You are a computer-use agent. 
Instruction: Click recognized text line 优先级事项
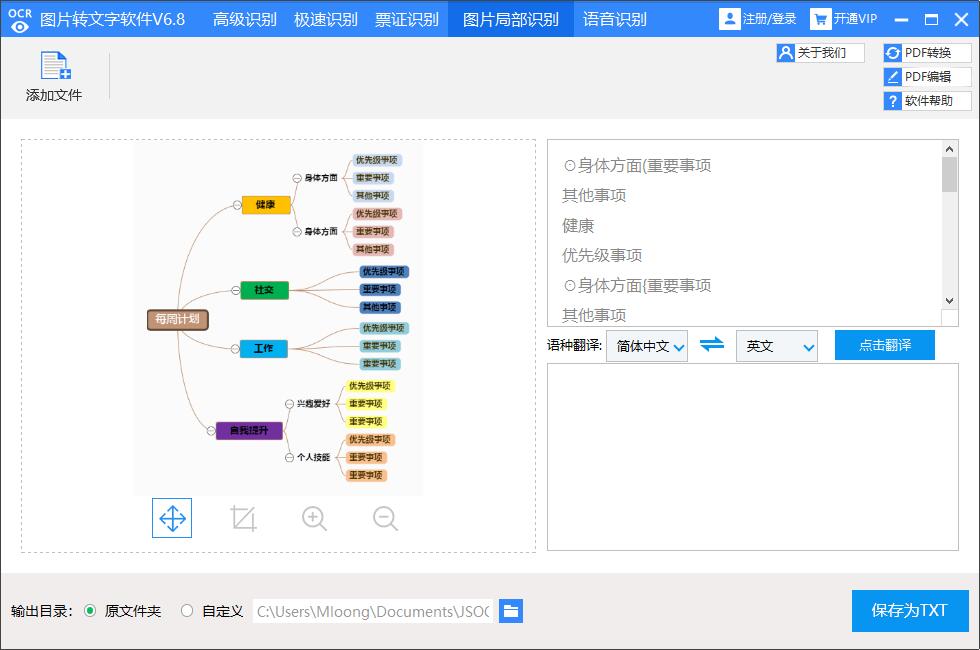click(602, 256)
